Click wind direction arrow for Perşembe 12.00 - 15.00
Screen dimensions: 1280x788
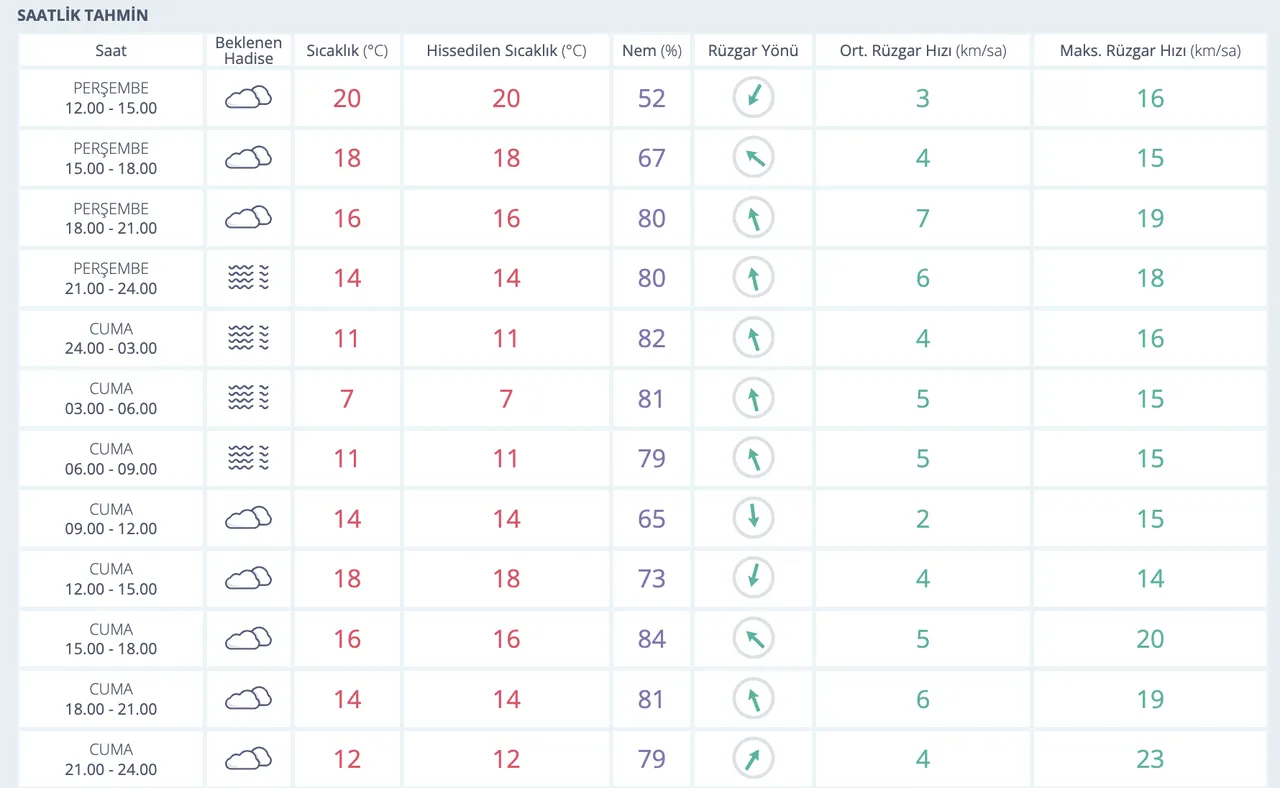coord(753,98)
